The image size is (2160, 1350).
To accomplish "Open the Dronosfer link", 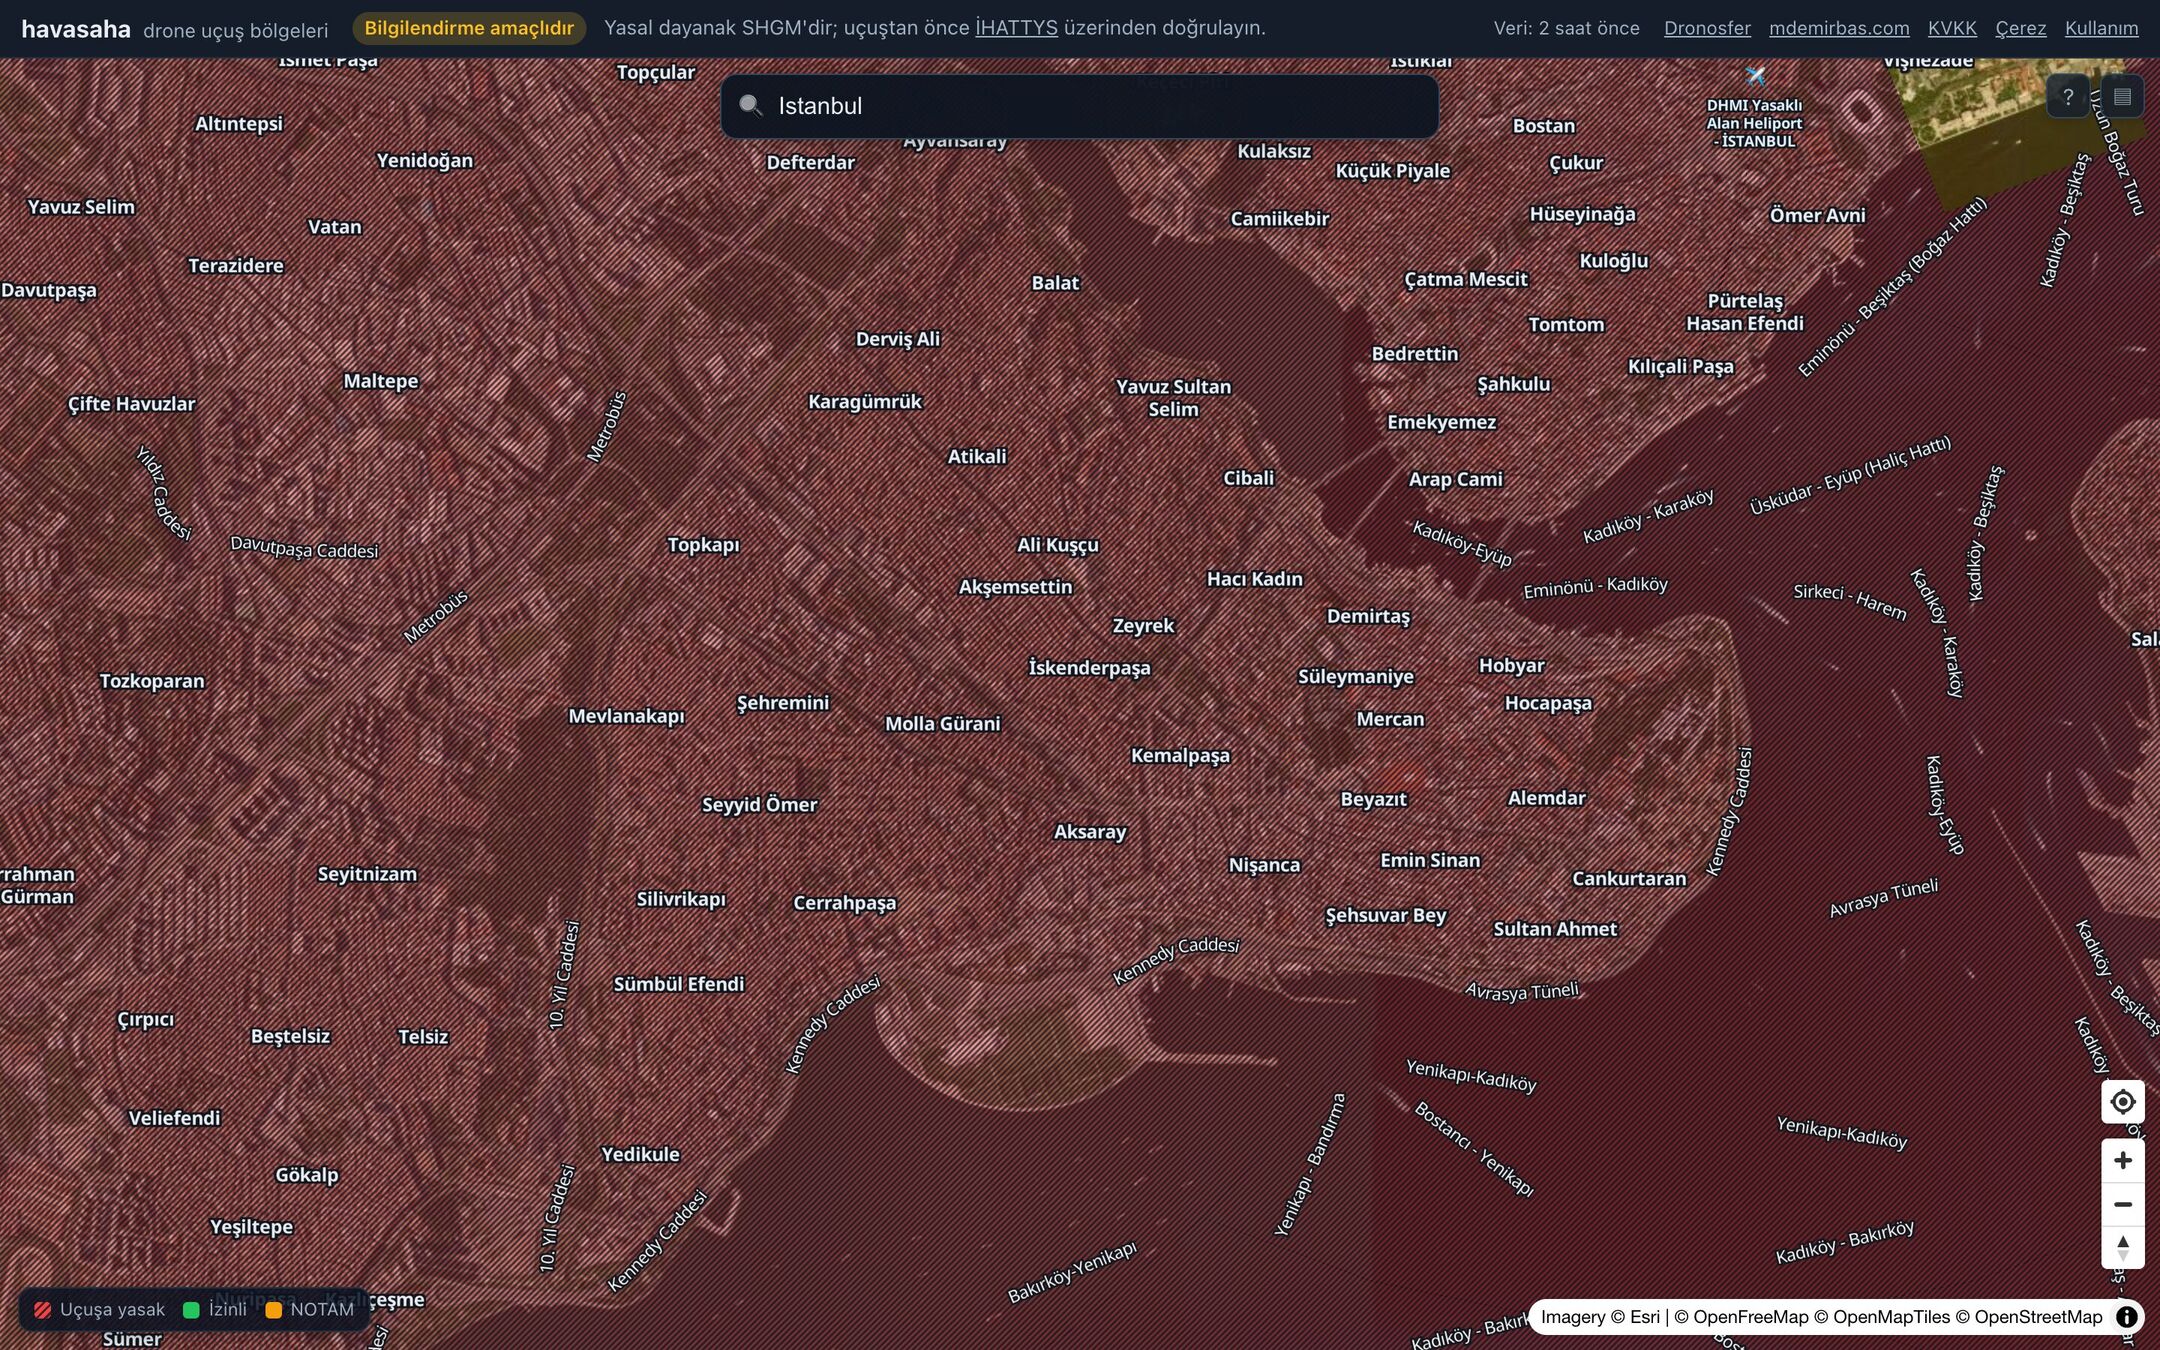I will click(1707, 28).
